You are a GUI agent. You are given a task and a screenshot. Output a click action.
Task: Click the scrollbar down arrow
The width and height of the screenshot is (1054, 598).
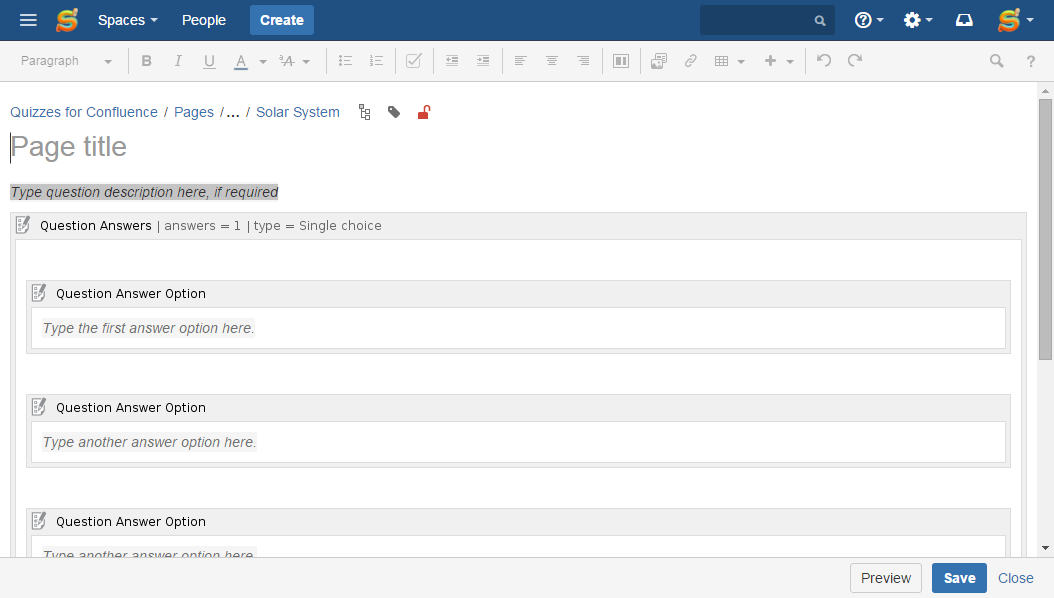point(1045,548)
